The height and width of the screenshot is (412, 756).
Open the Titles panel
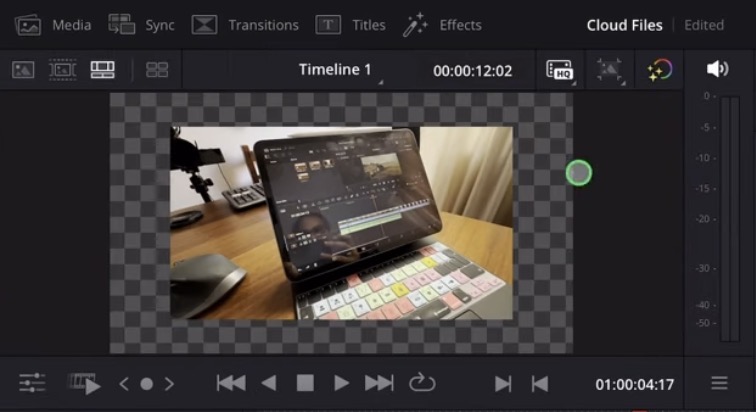pyautogui.click(x=350, y=25)
